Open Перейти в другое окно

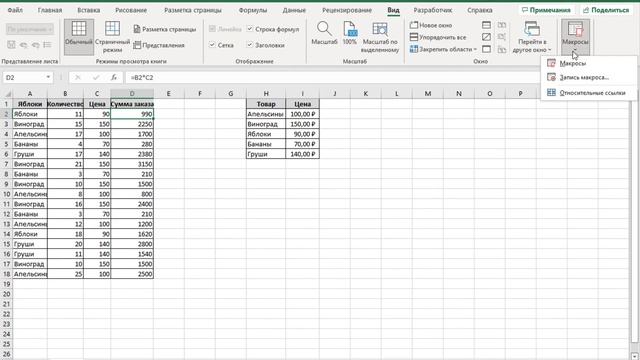(532, 37)
